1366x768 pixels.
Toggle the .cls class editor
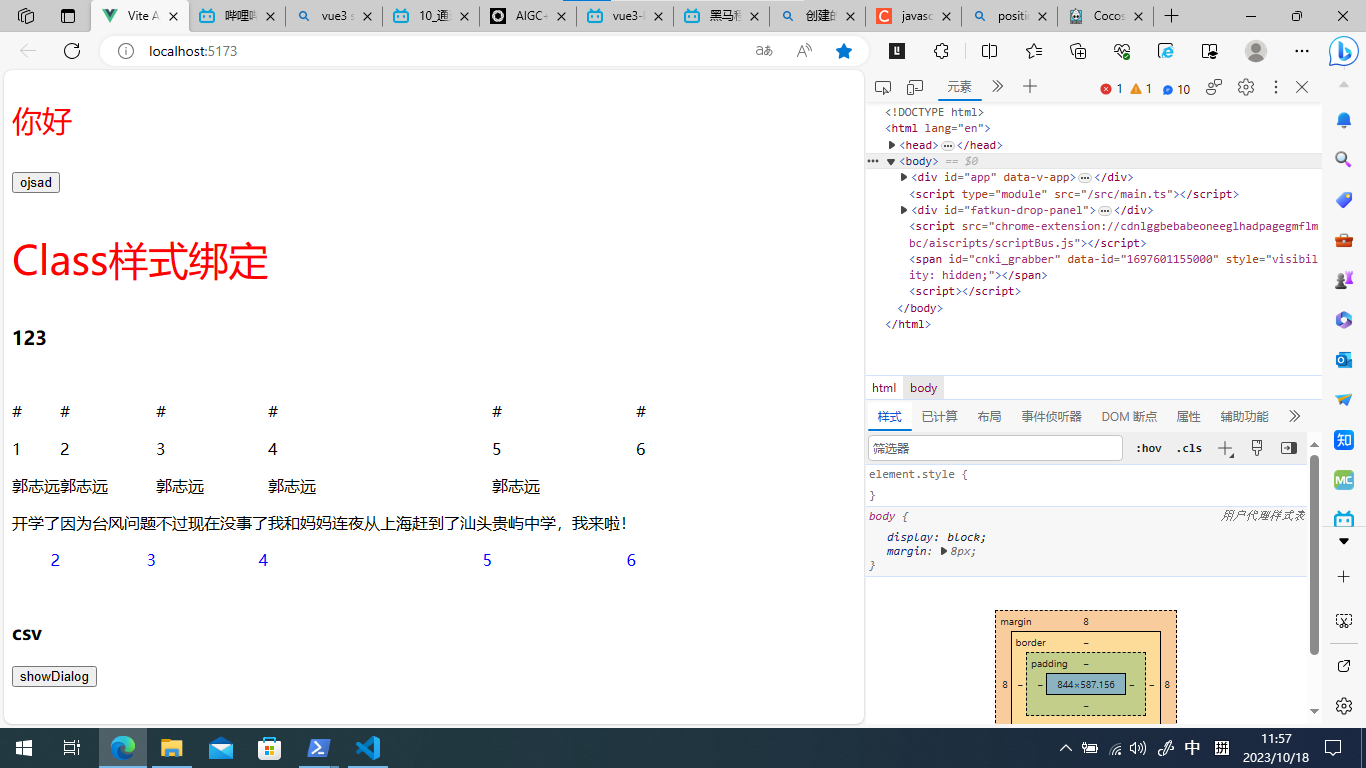(x=1189, y=448)
